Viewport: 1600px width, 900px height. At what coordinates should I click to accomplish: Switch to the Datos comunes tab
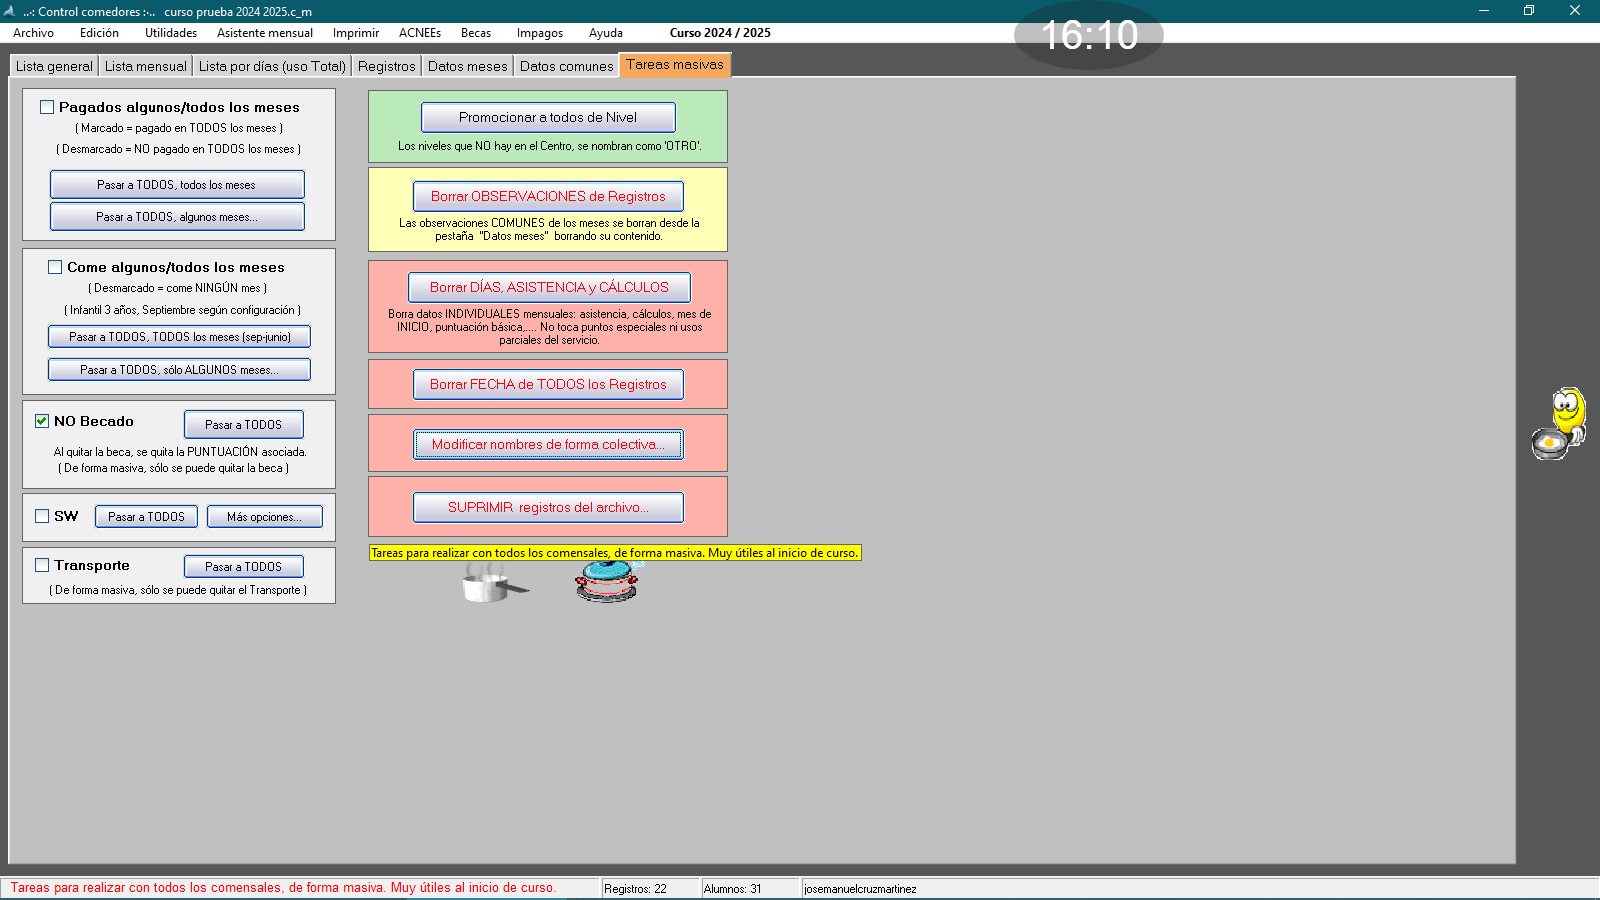tap(567, 66)
